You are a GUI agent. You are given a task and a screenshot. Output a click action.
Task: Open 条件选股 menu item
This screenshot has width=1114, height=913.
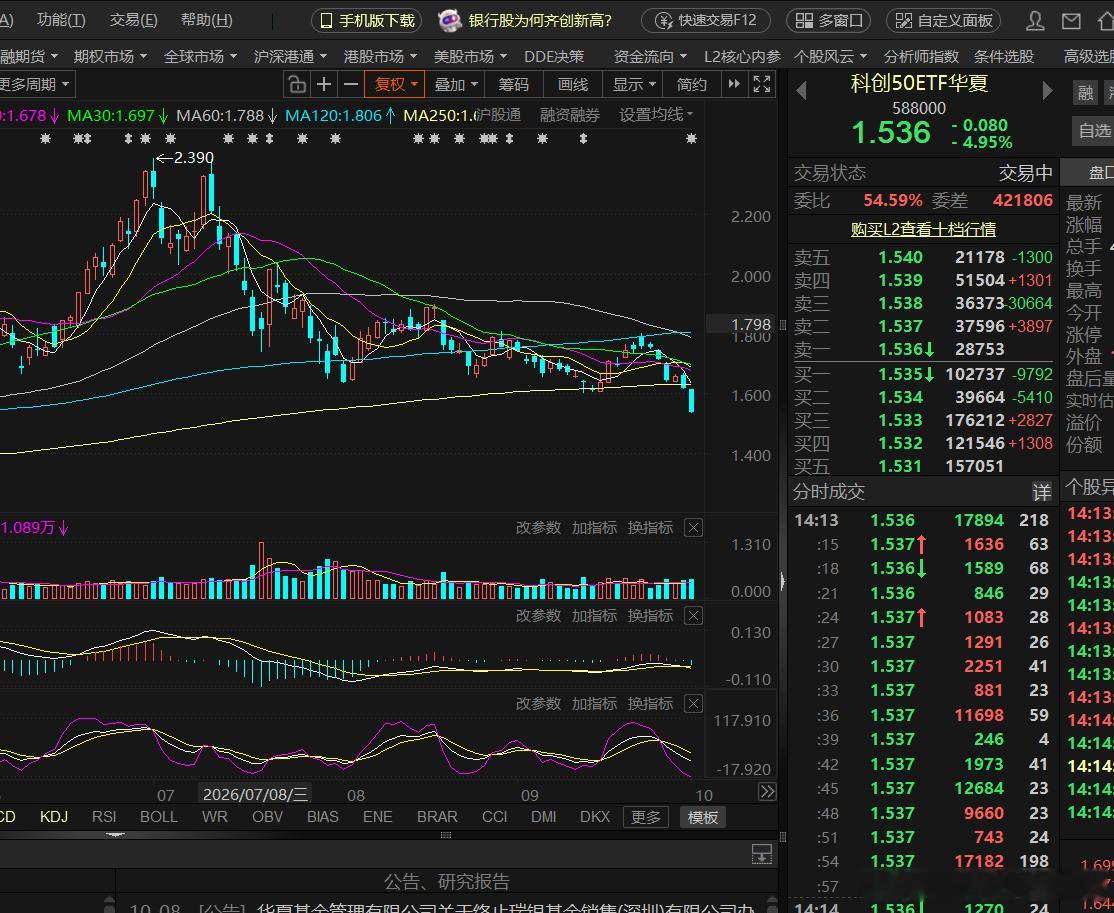(x=1003, y=56)
